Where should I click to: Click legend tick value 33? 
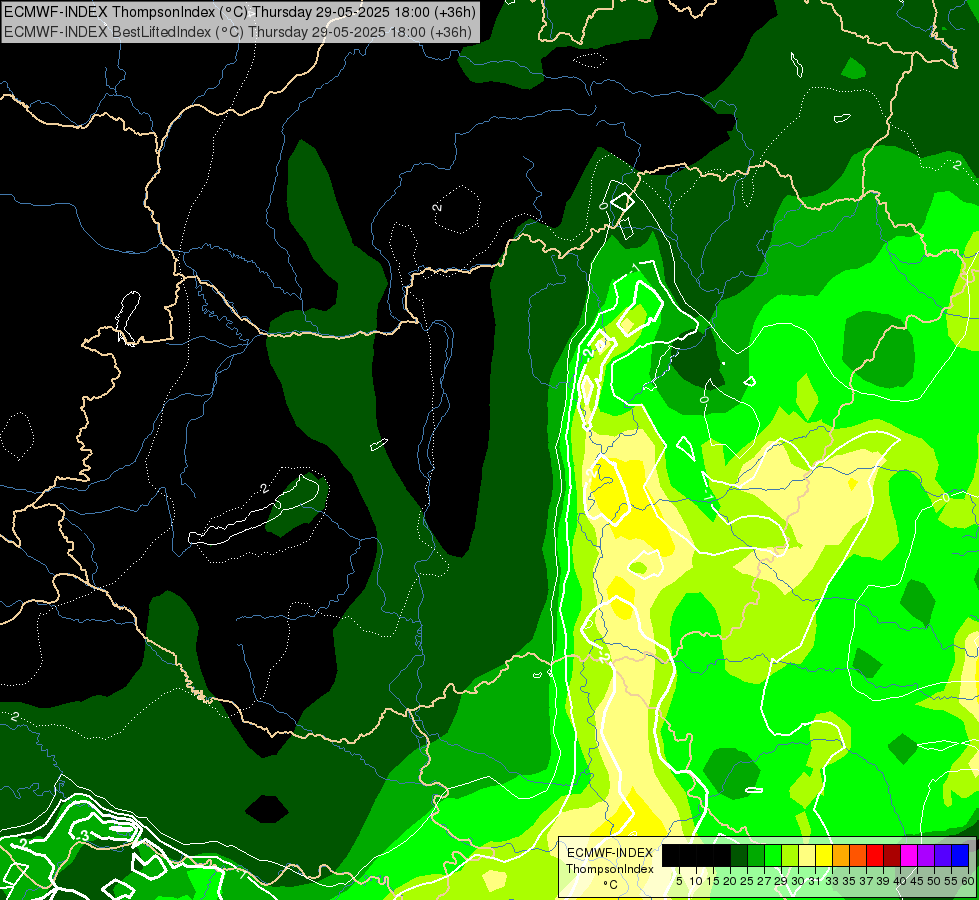832,881
